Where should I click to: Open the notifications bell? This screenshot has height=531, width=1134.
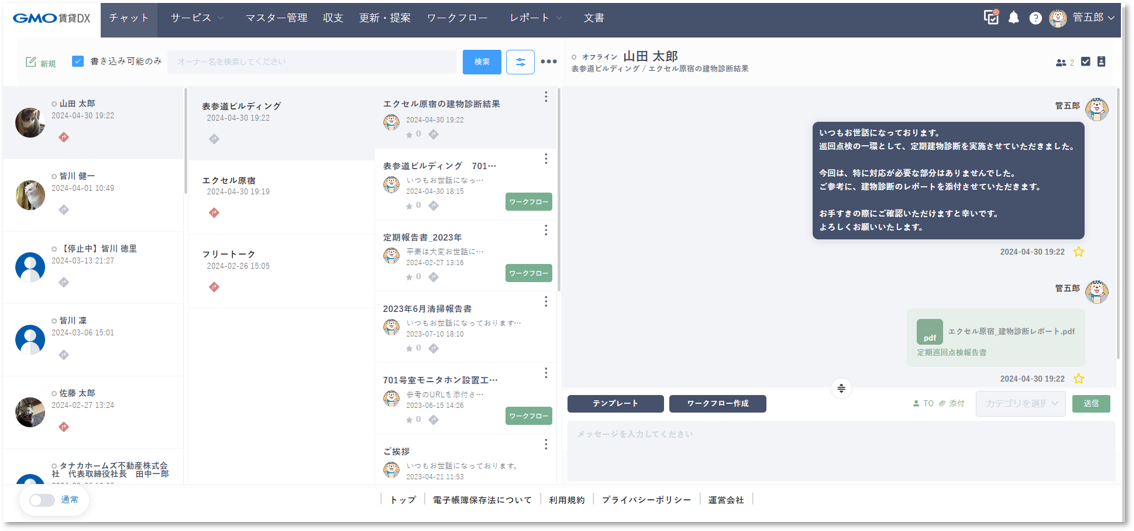pos(1013,18)
